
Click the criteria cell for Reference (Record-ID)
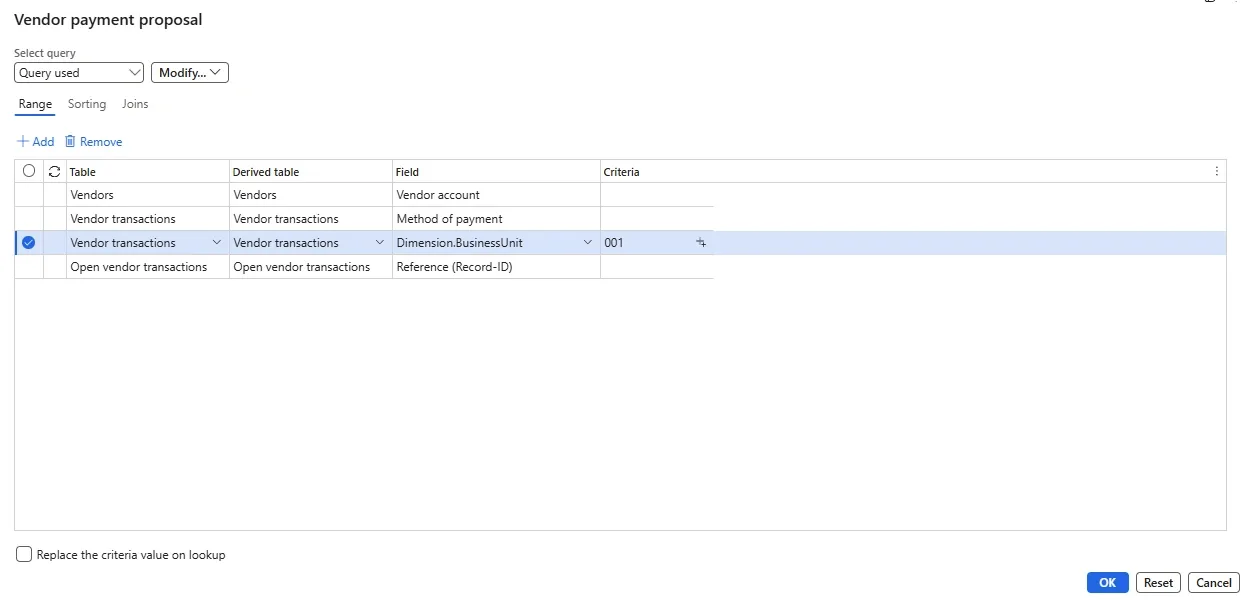(x=657, y=267)
